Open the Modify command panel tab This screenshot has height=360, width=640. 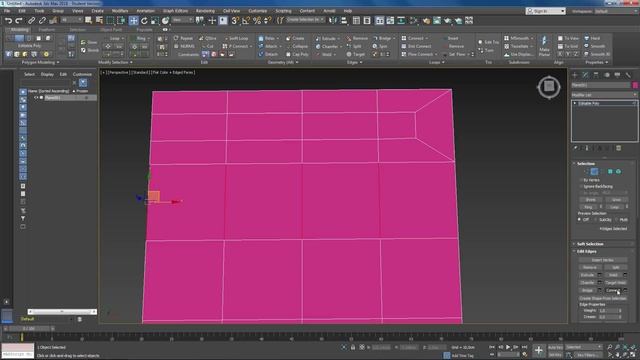[585, 75]
